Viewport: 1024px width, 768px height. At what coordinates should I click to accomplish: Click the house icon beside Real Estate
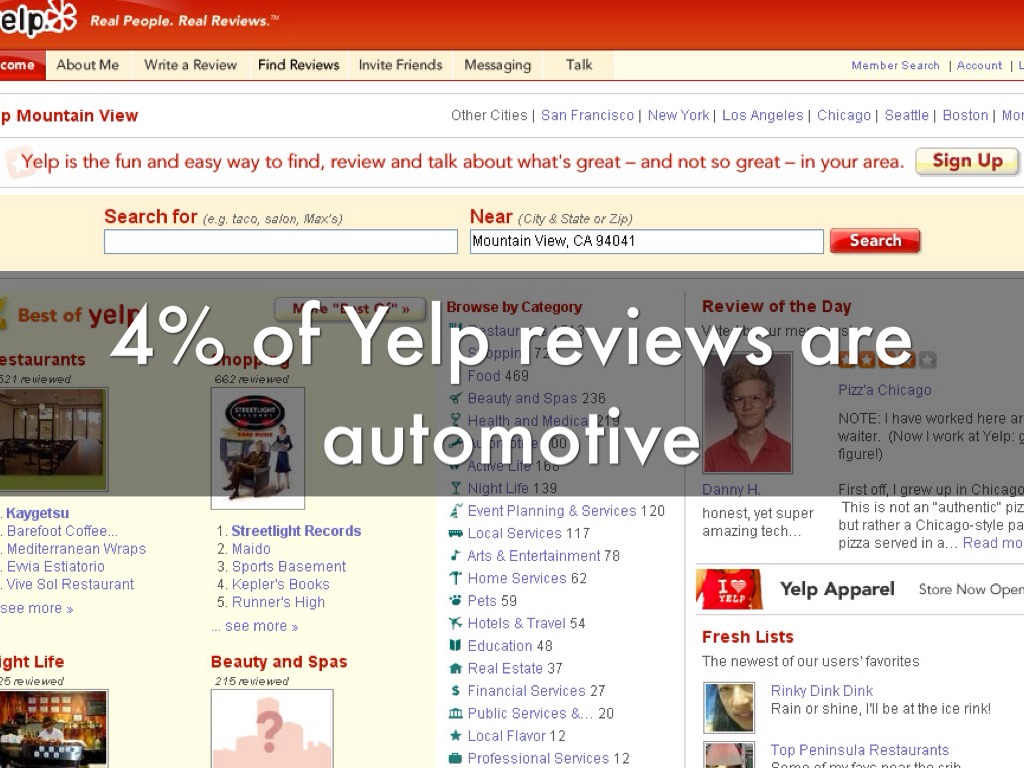coord(456,668)
